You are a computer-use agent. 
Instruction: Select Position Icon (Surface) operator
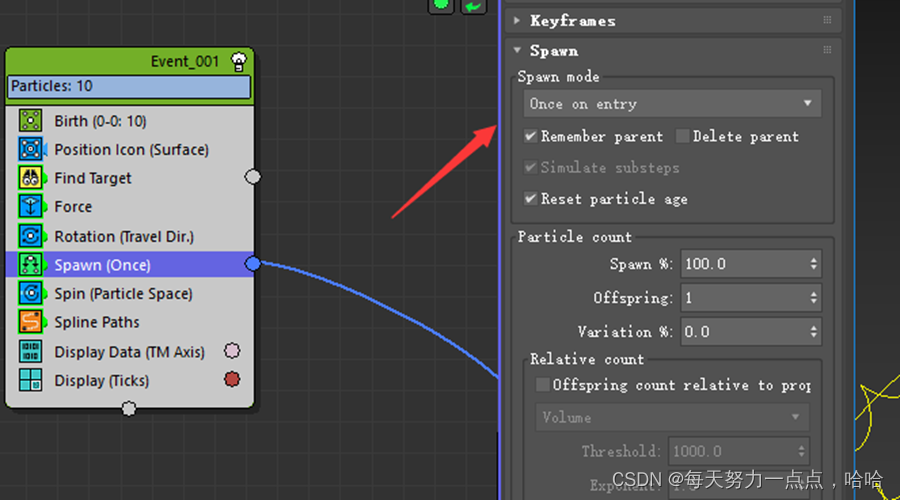pyautogui.click(x=130, y=150)
